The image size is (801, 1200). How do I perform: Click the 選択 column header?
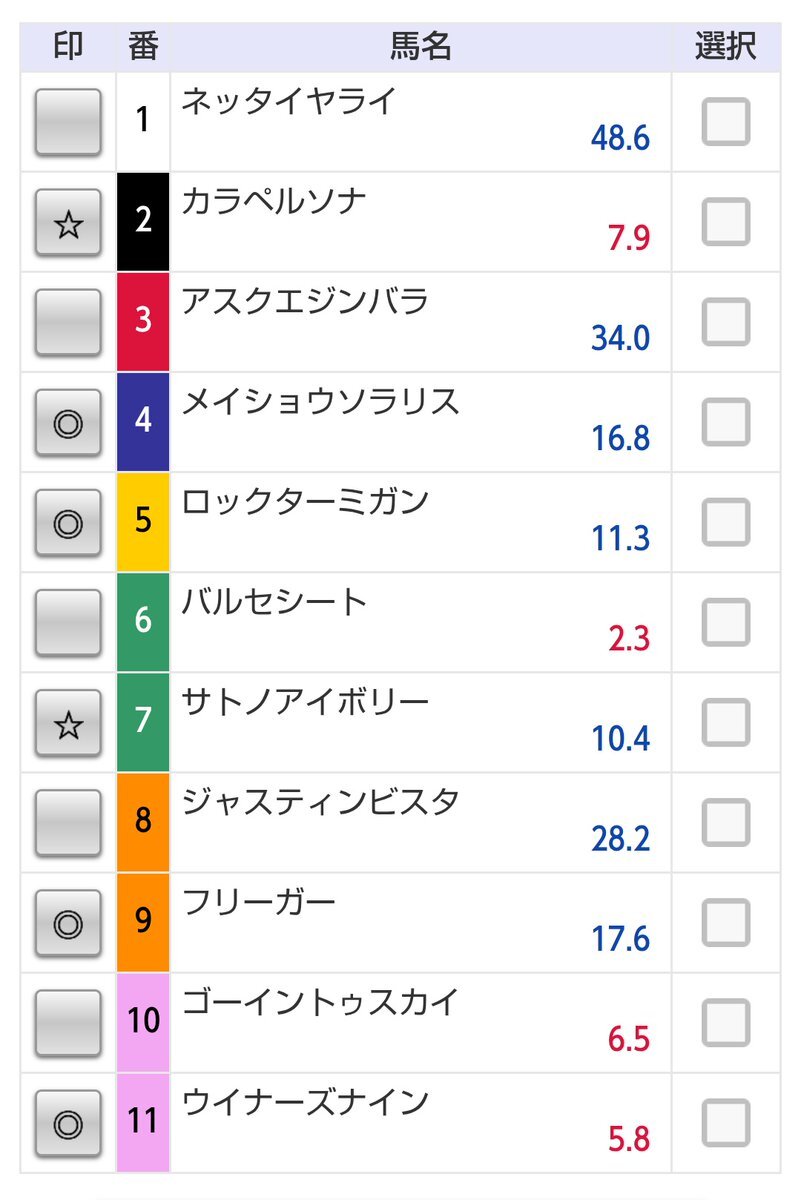pyautogui.click(x=725, y=47)
